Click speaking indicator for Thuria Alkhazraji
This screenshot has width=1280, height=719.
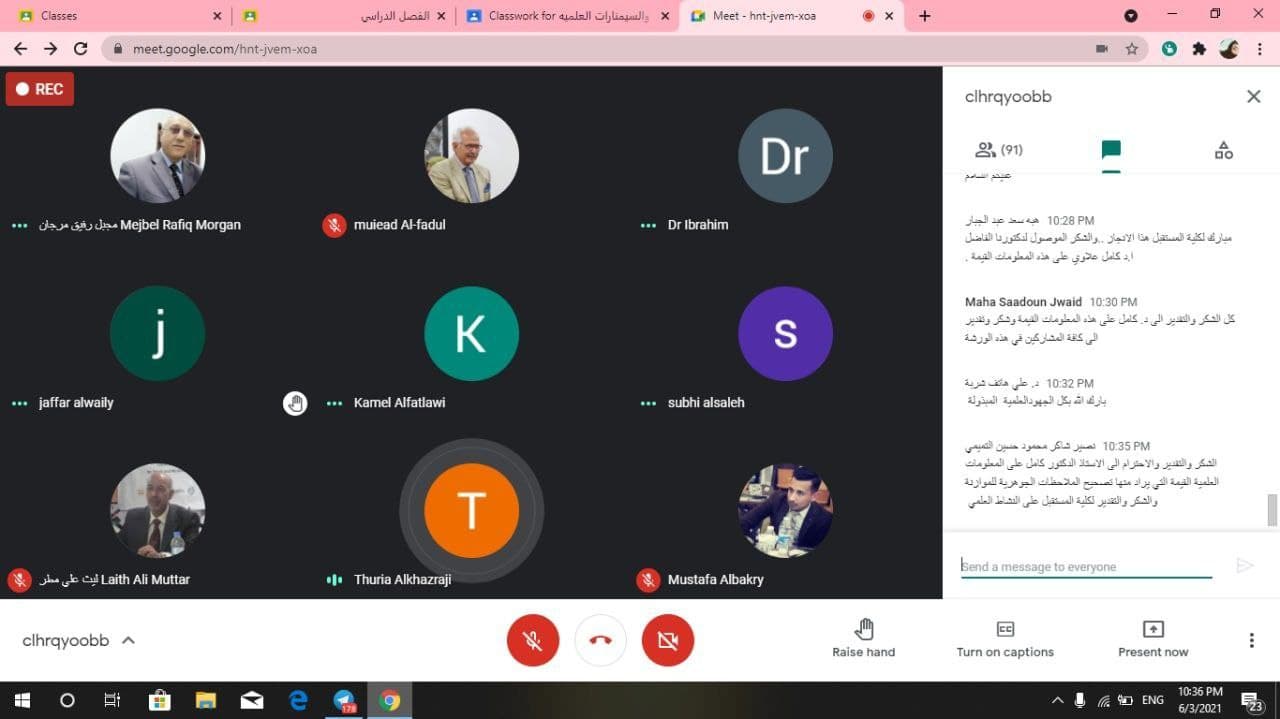(x=334, y=579)
